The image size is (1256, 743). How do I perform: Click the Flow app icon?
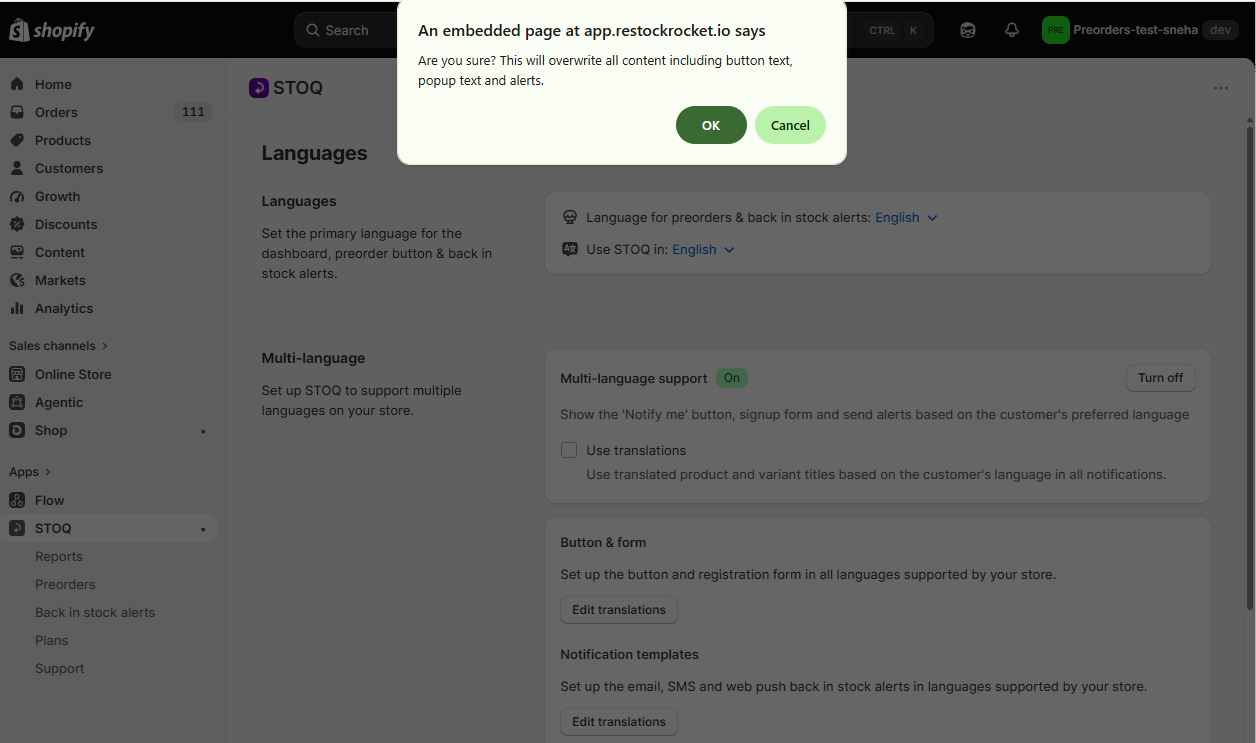tap(17, 500)
